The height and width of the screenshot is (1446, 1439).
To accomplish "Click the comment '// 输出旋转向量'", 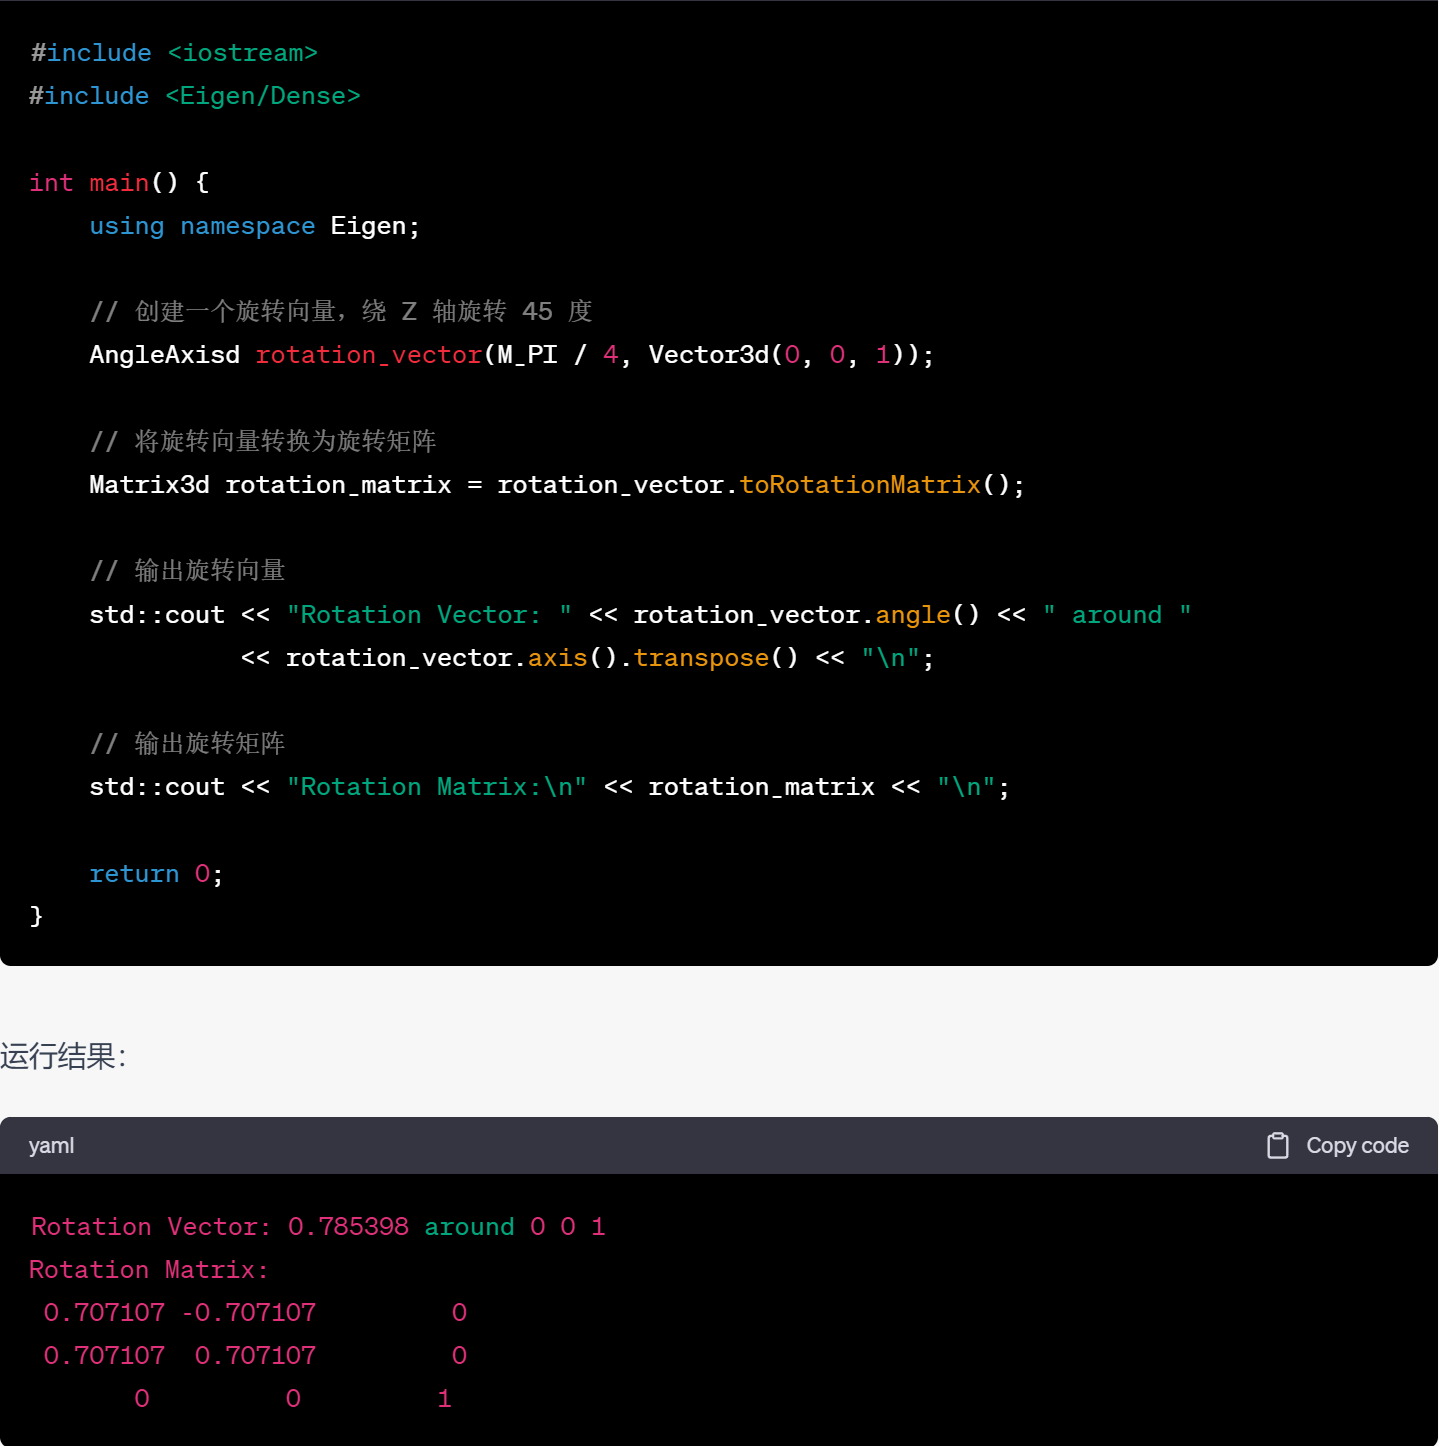I will [x=188, y=571].
